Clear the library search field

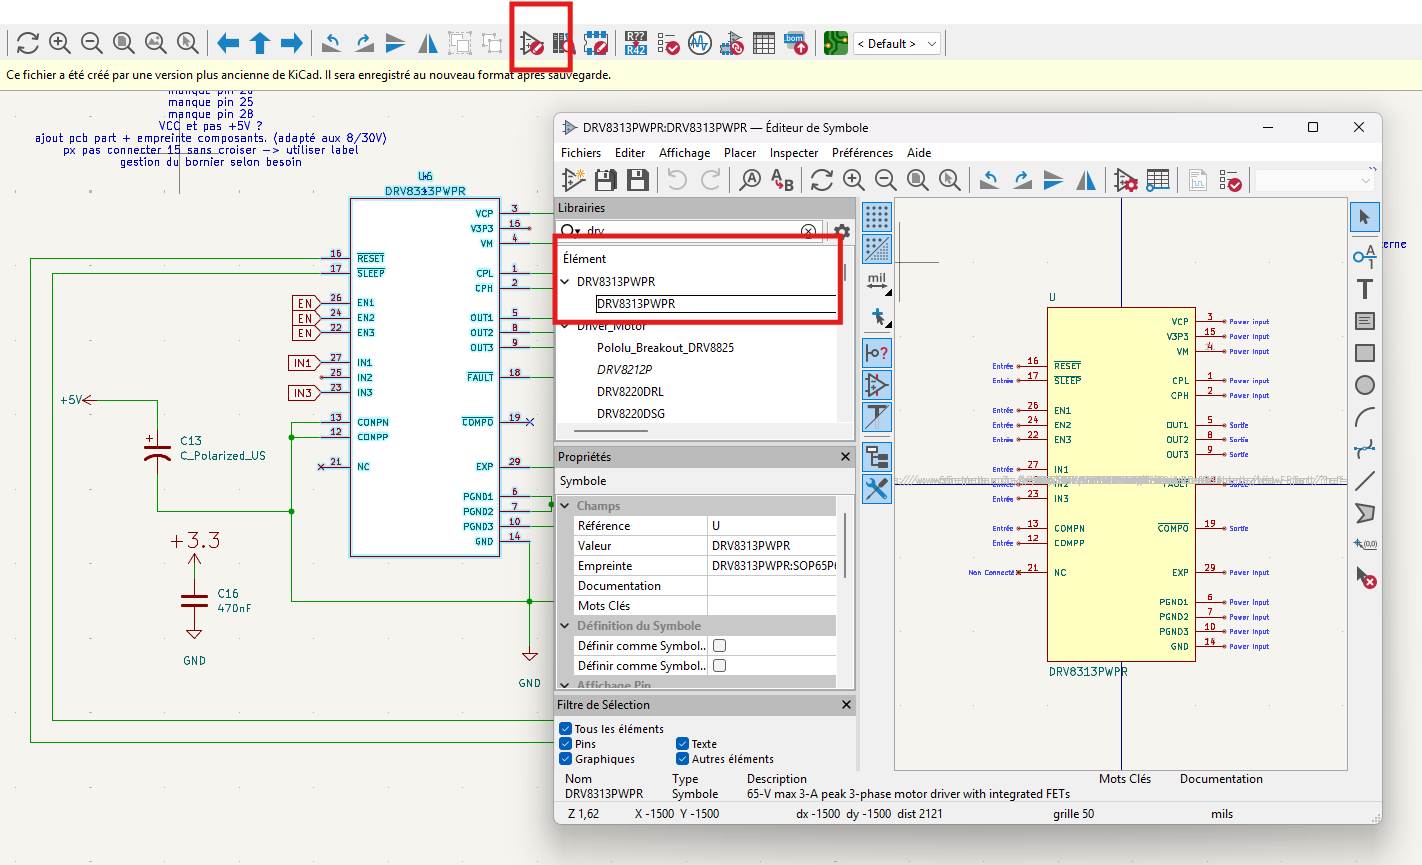[x=809, y=231]
